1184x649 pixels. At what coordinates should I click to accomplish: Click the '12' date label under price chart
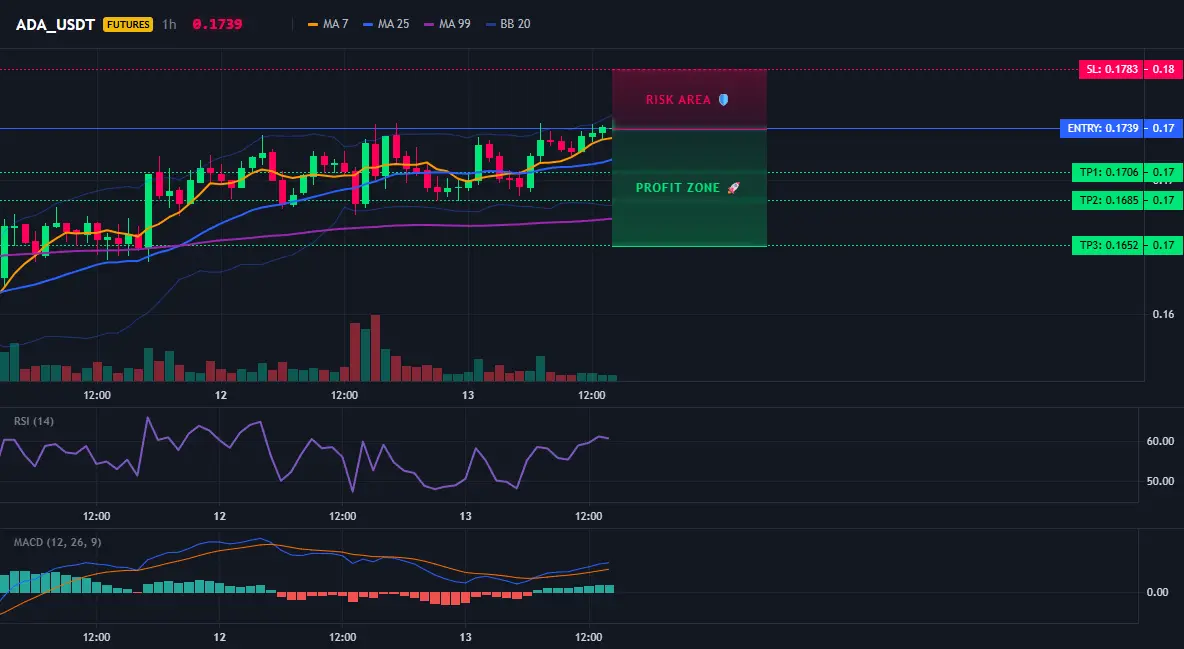[220, 395]
